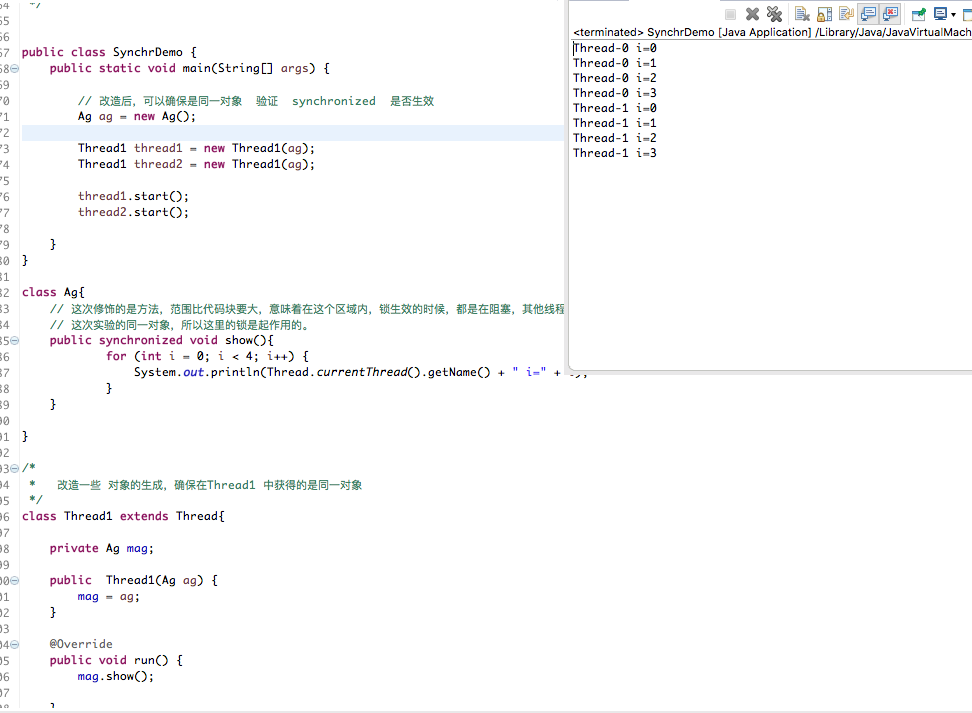Click the "mag = ag;" assignment
Image resolution: width=972 pixels, height=713 pixels.
pyautogui.click(x=108, y=597)
